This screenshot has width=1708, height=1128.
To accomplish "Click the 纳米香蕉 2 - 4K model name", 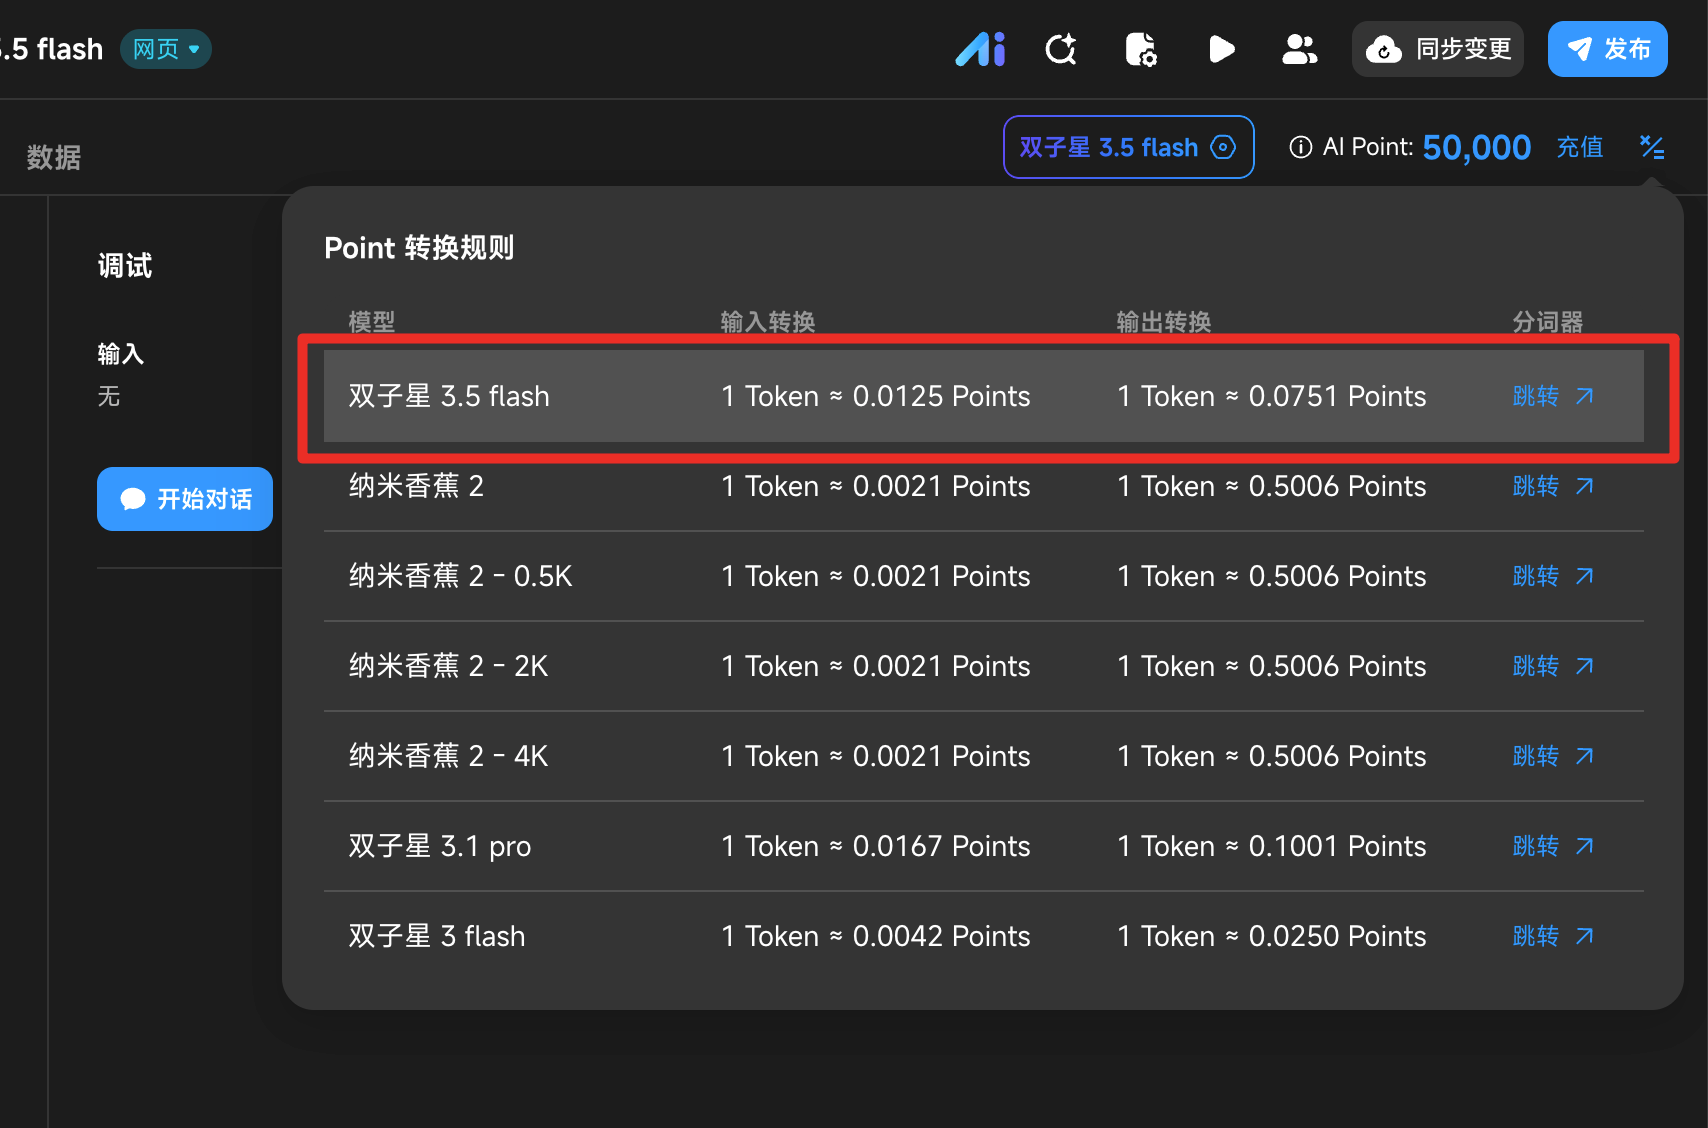I will pyautogui.click(x=448, y=756).
